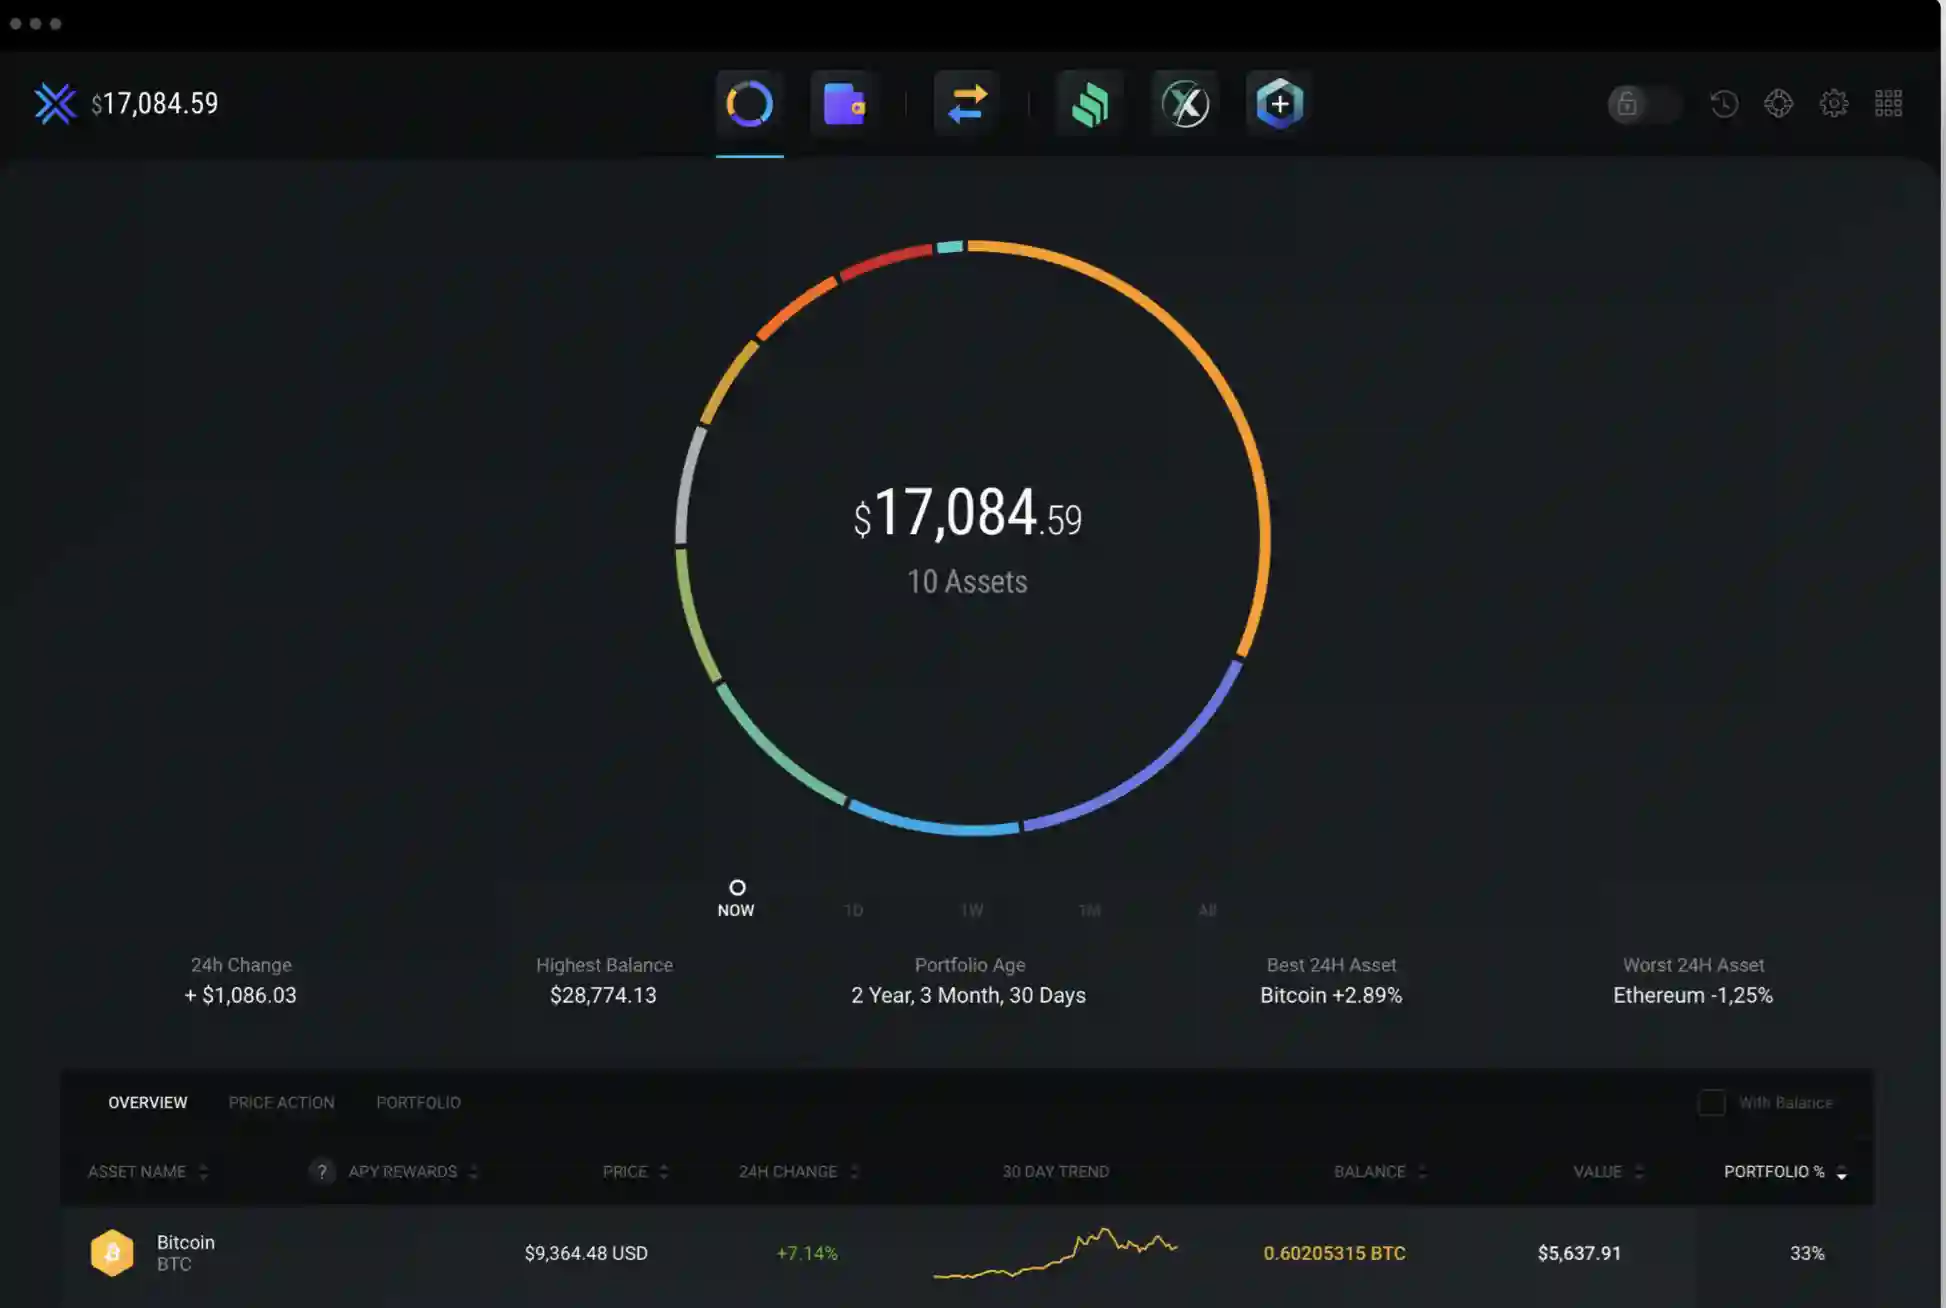Viewport: 1946px width, 1308px height.
Task: Click the Bitcoin 30 day trend chart
Action: [1055, 1253]
